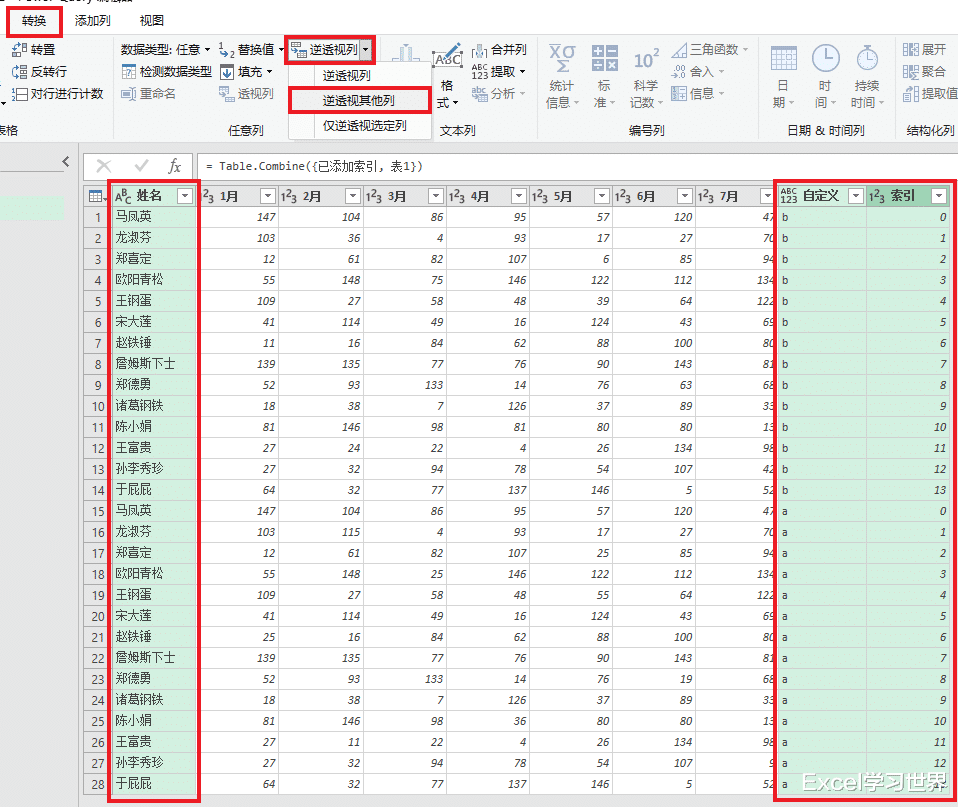
Task: Click cell 欧阳青松 in row 4
Action: pyautogui.click(x=154, y=280)
